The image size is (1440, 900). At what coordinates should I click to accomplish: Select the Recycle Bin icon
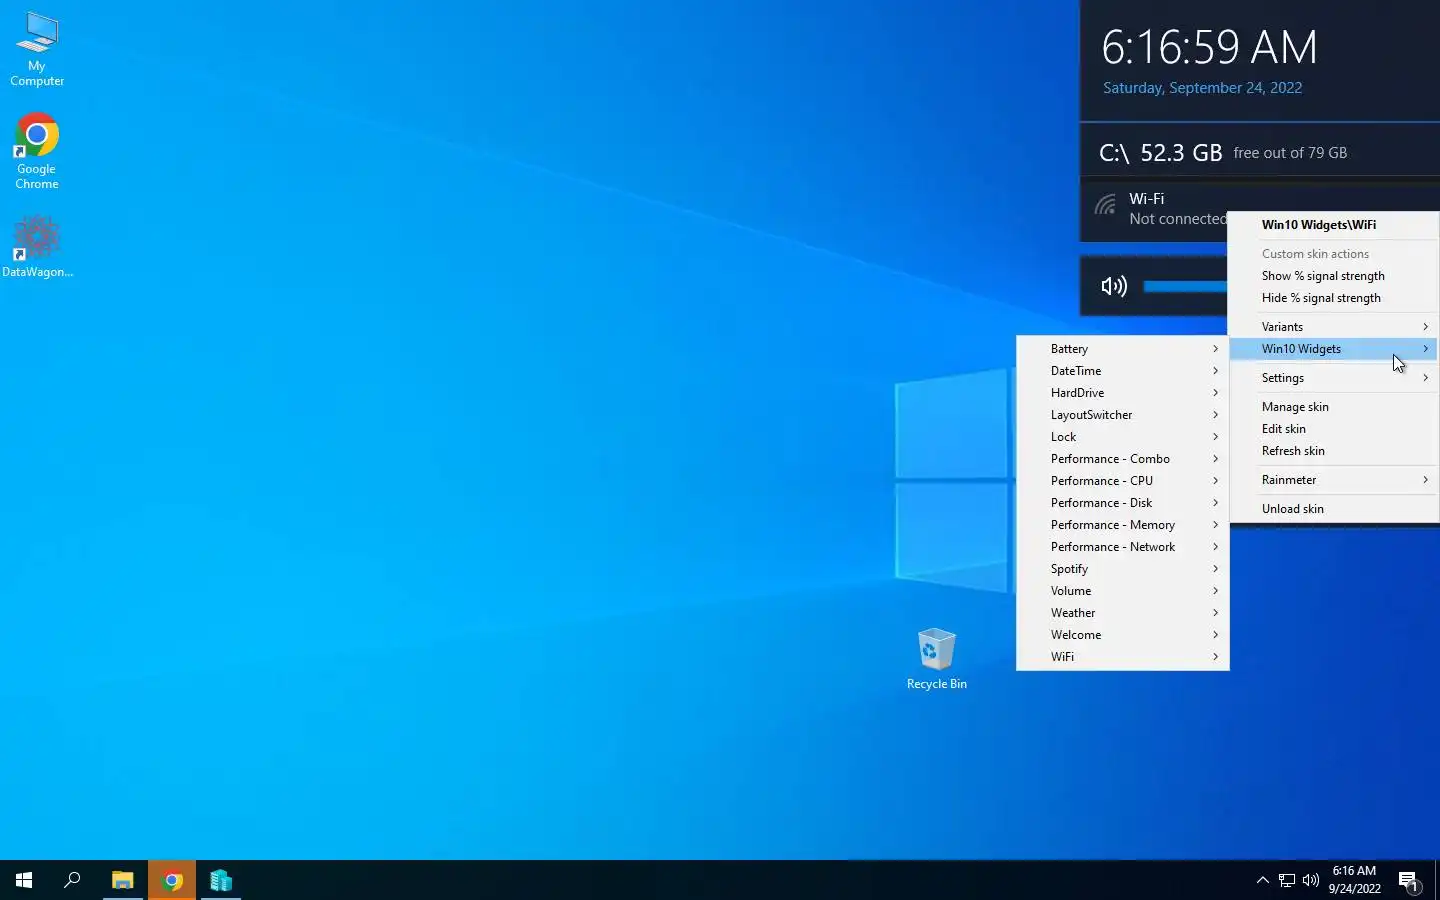(936, 659)
